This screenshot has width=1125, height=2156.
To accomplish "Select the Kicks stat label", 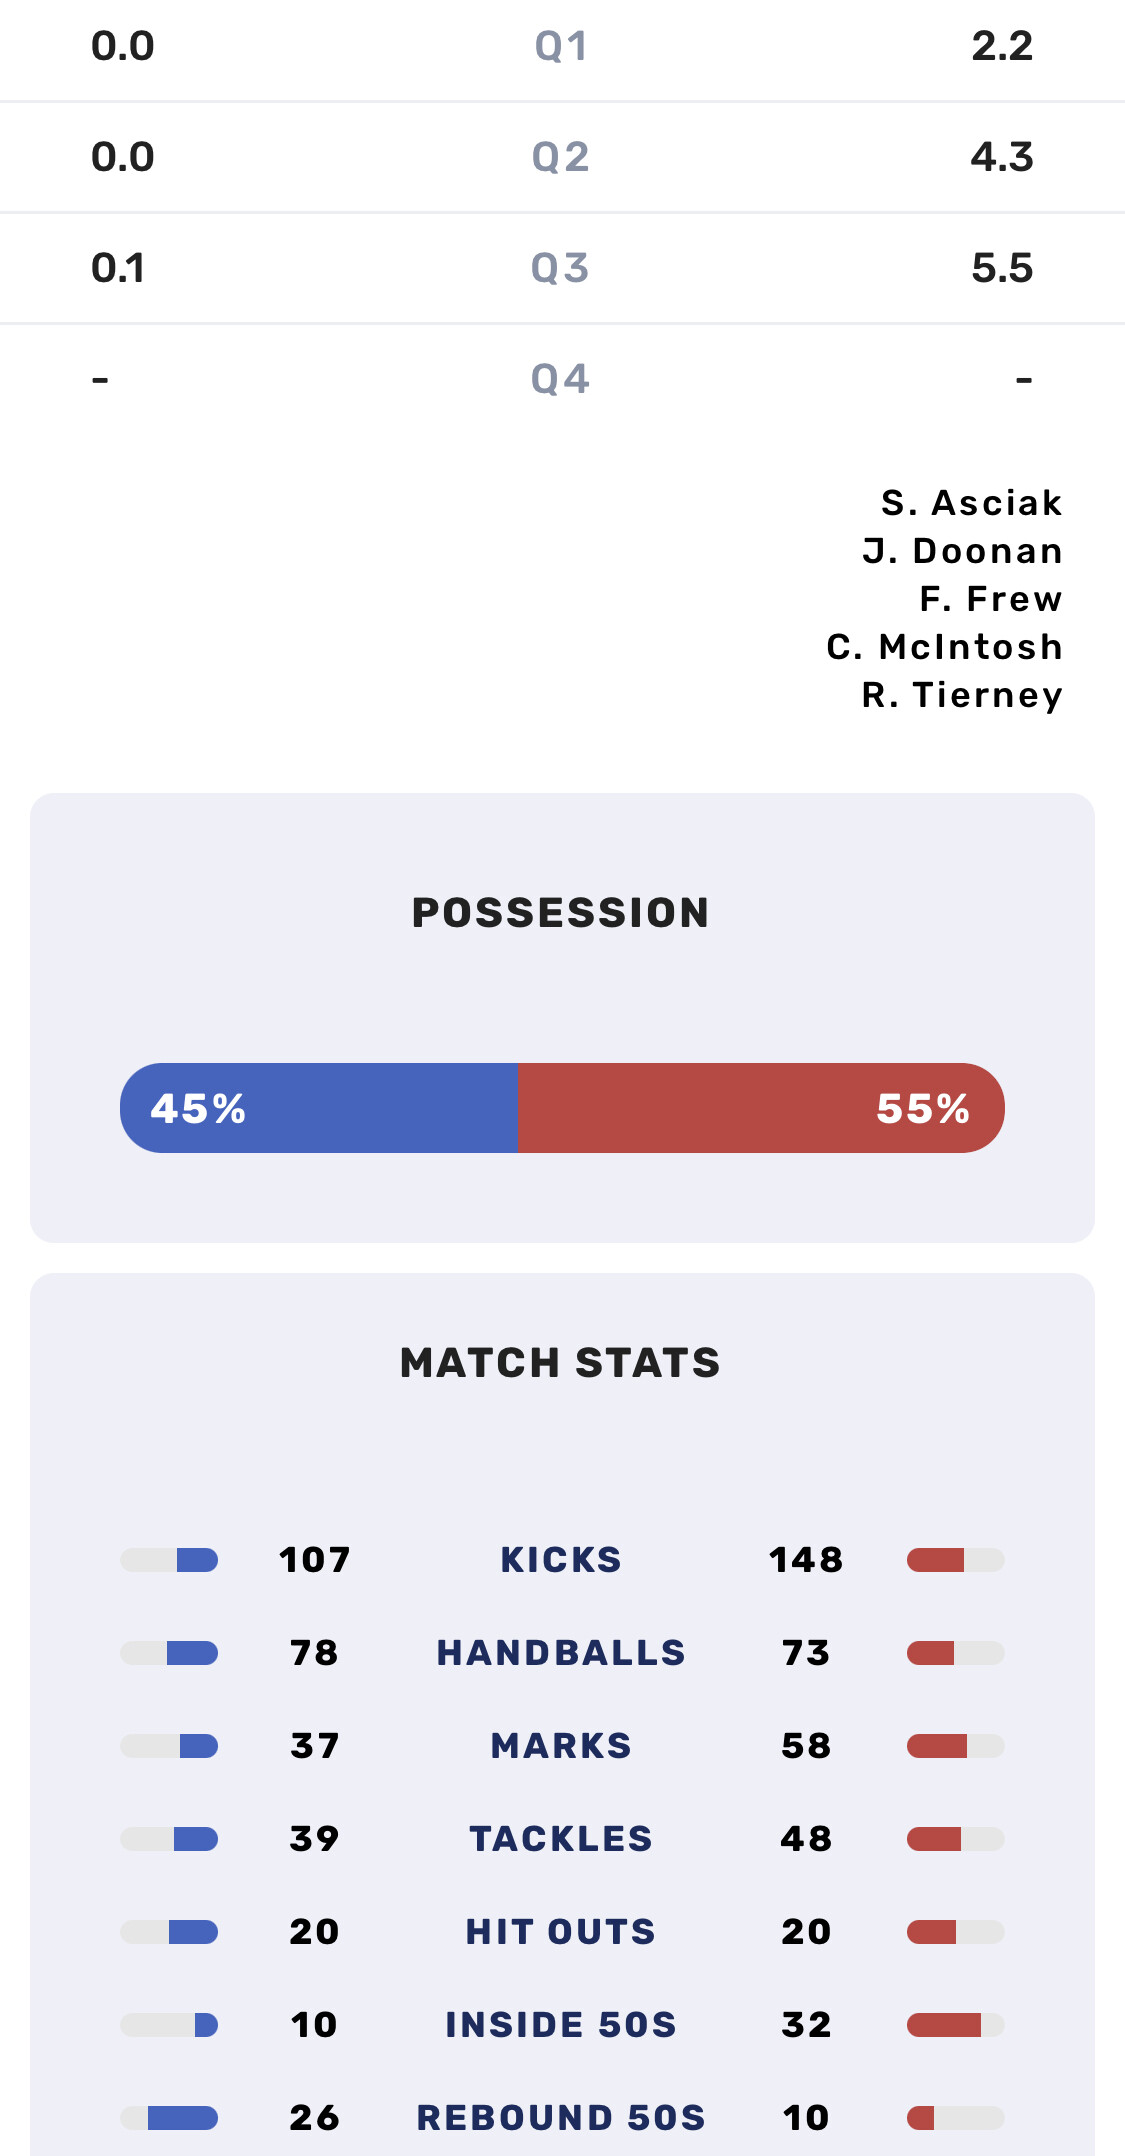I will pyautogui.click(x=561, y=1560).
